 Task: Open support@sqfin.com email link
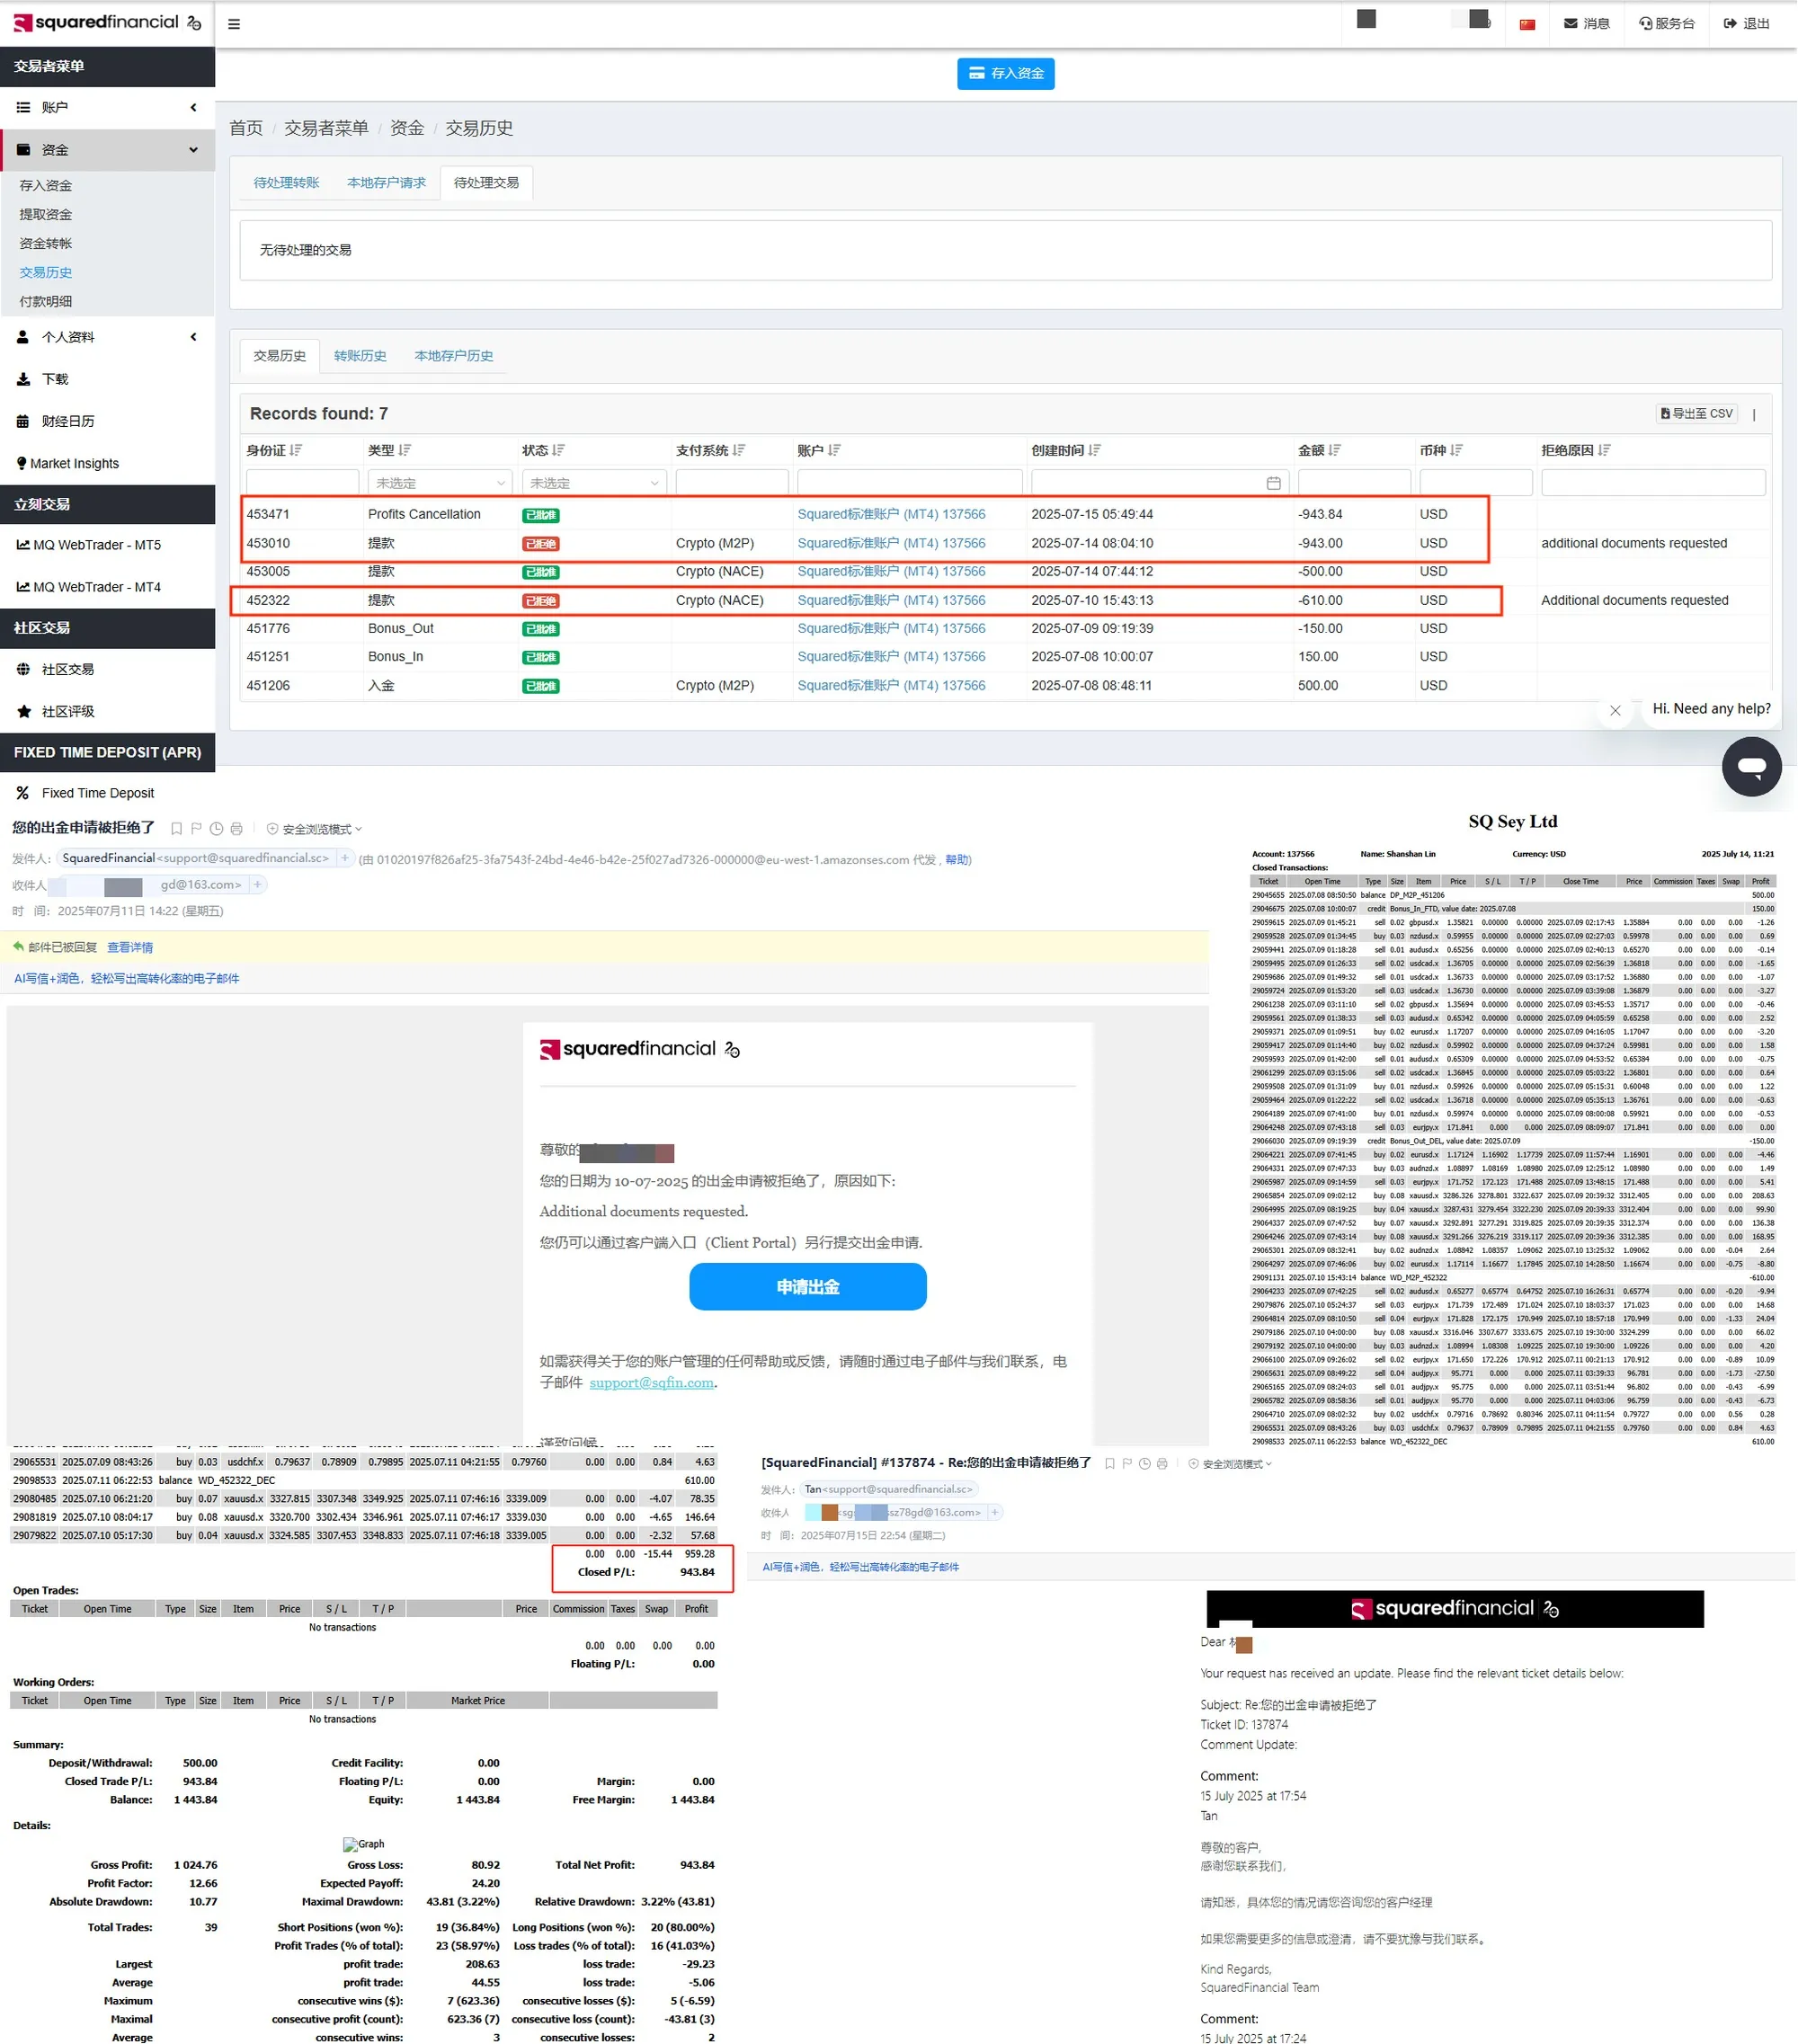tap(651, 1383)
